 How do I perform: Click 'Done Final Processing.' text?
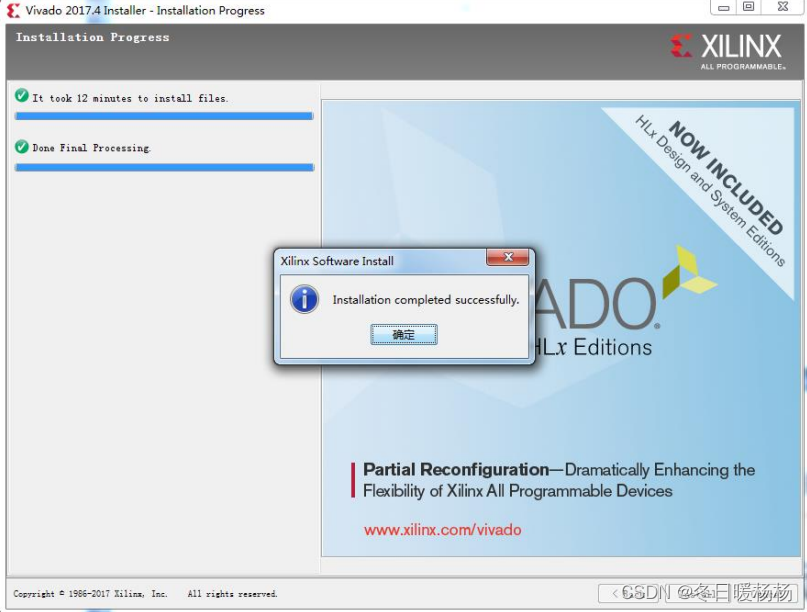[92, 148]
